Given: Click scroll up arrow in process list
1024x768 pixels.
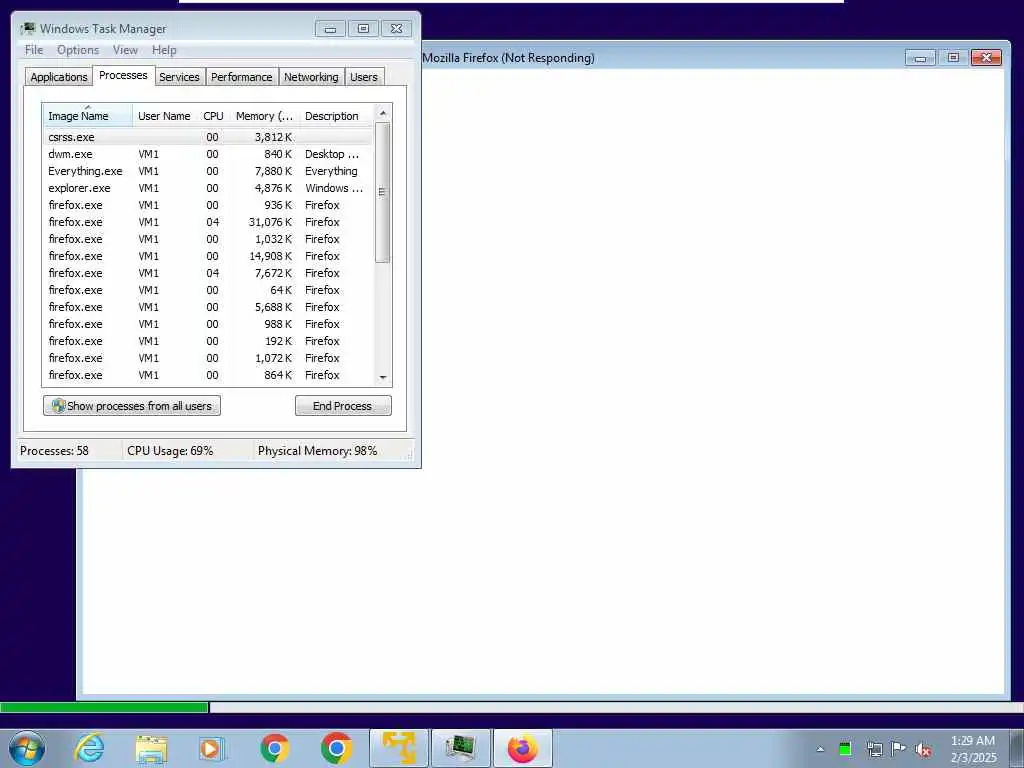Looking at the screenshot, I should click(x=383, y=113).
